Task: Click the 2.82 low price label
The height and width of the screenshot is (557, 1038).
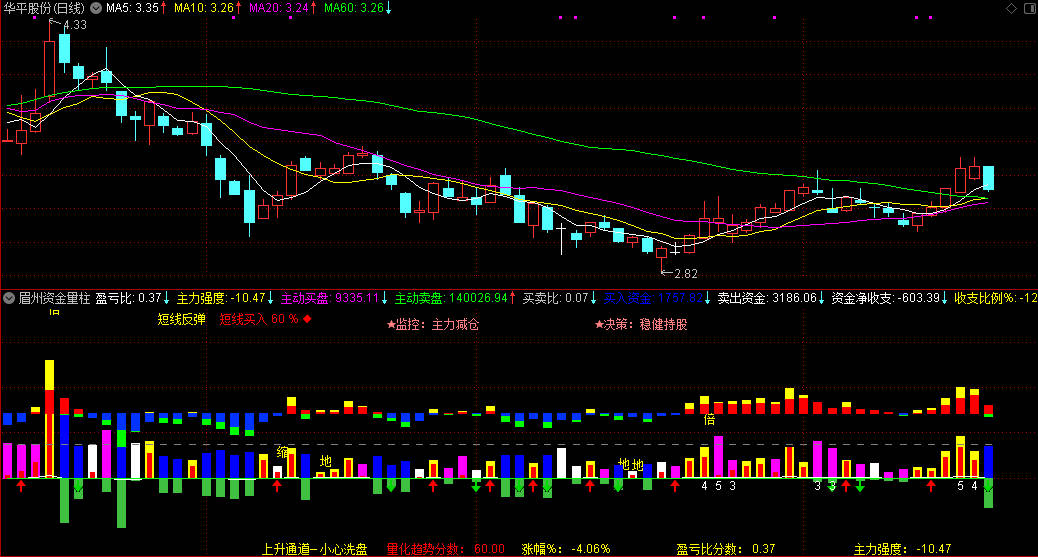Action: tap(686, 273)
